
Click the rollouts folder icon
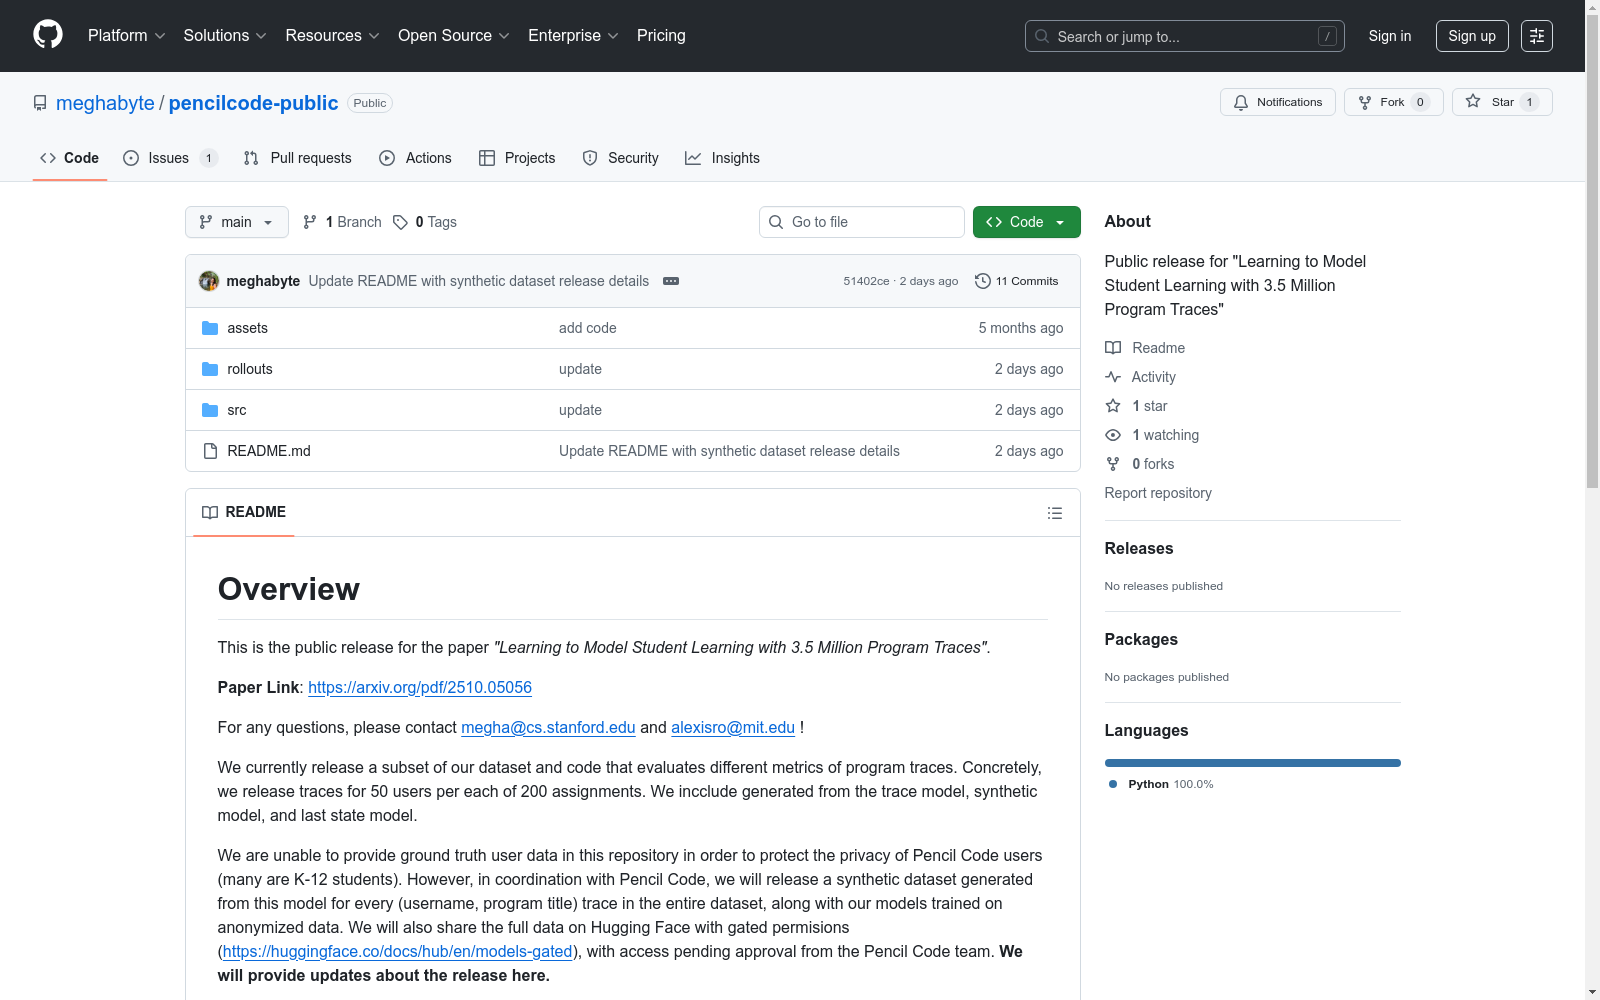210,369
